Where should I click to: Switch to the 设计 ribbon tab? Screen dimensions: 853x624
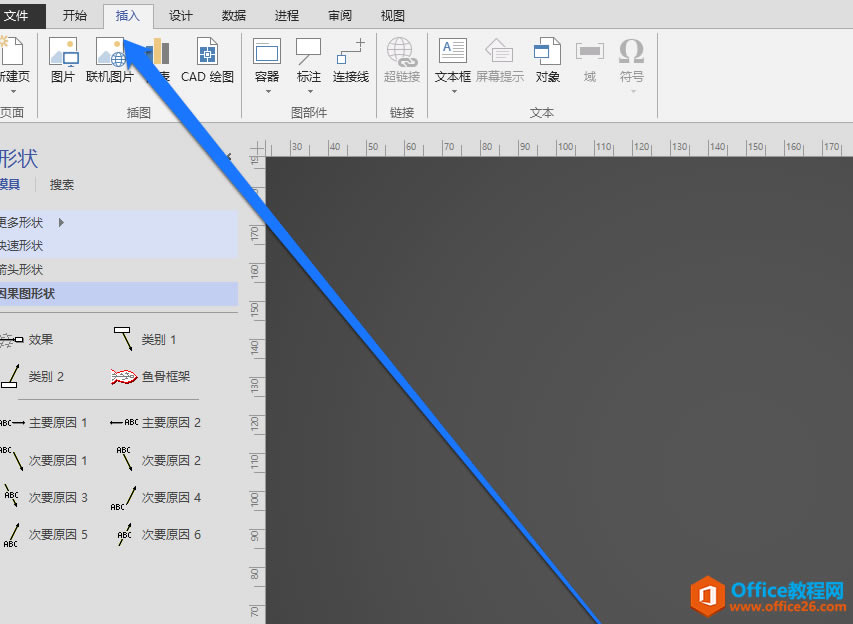pyautogui.click(x=181, y=16)
